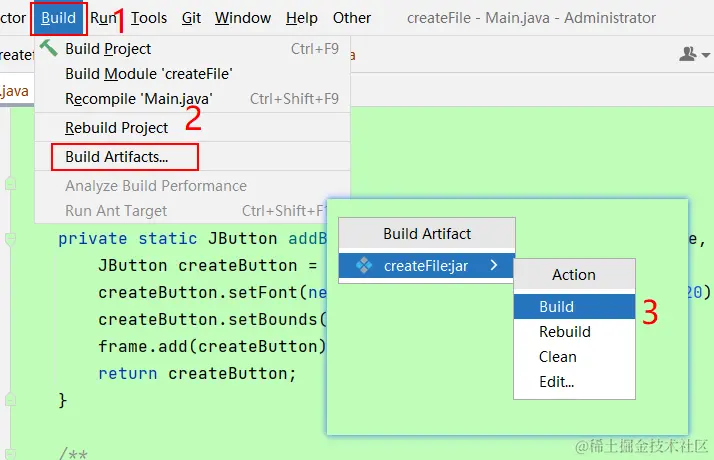714x460 pixels.
Task: Choose Edit... in Action popup
Action: point(574,382)
